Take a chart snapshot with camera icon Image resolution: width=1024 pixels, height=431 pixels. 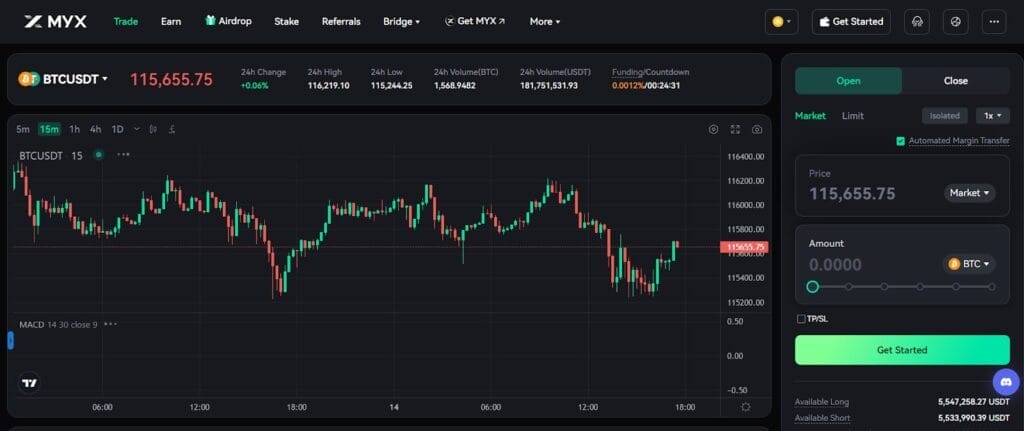(x=757, y=129)
